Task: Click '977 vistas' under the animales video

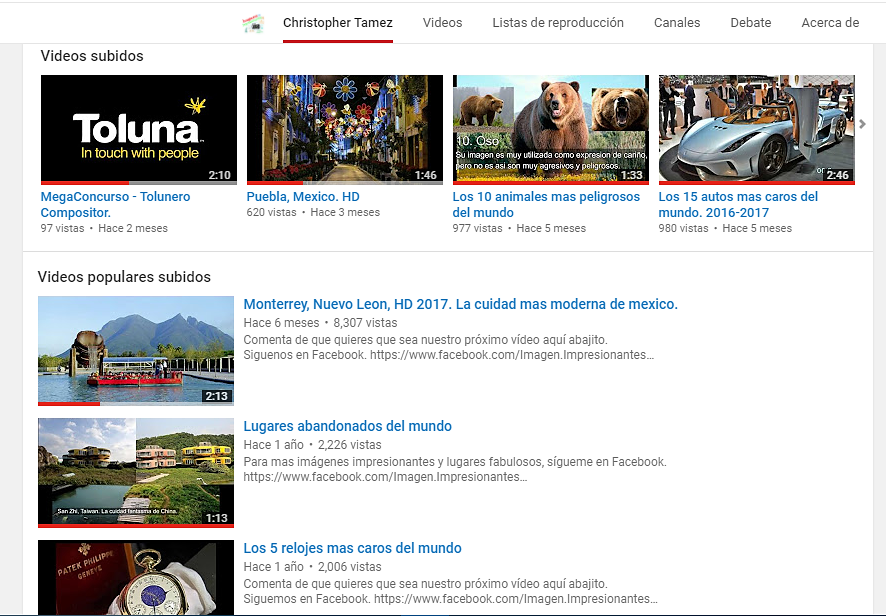Action: click(x=477, y=228)
